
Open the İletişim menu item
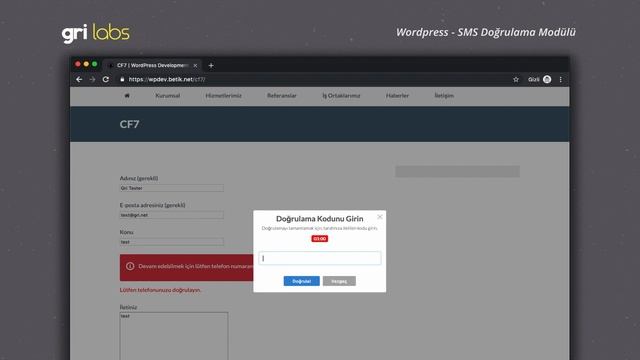point(444,96)
